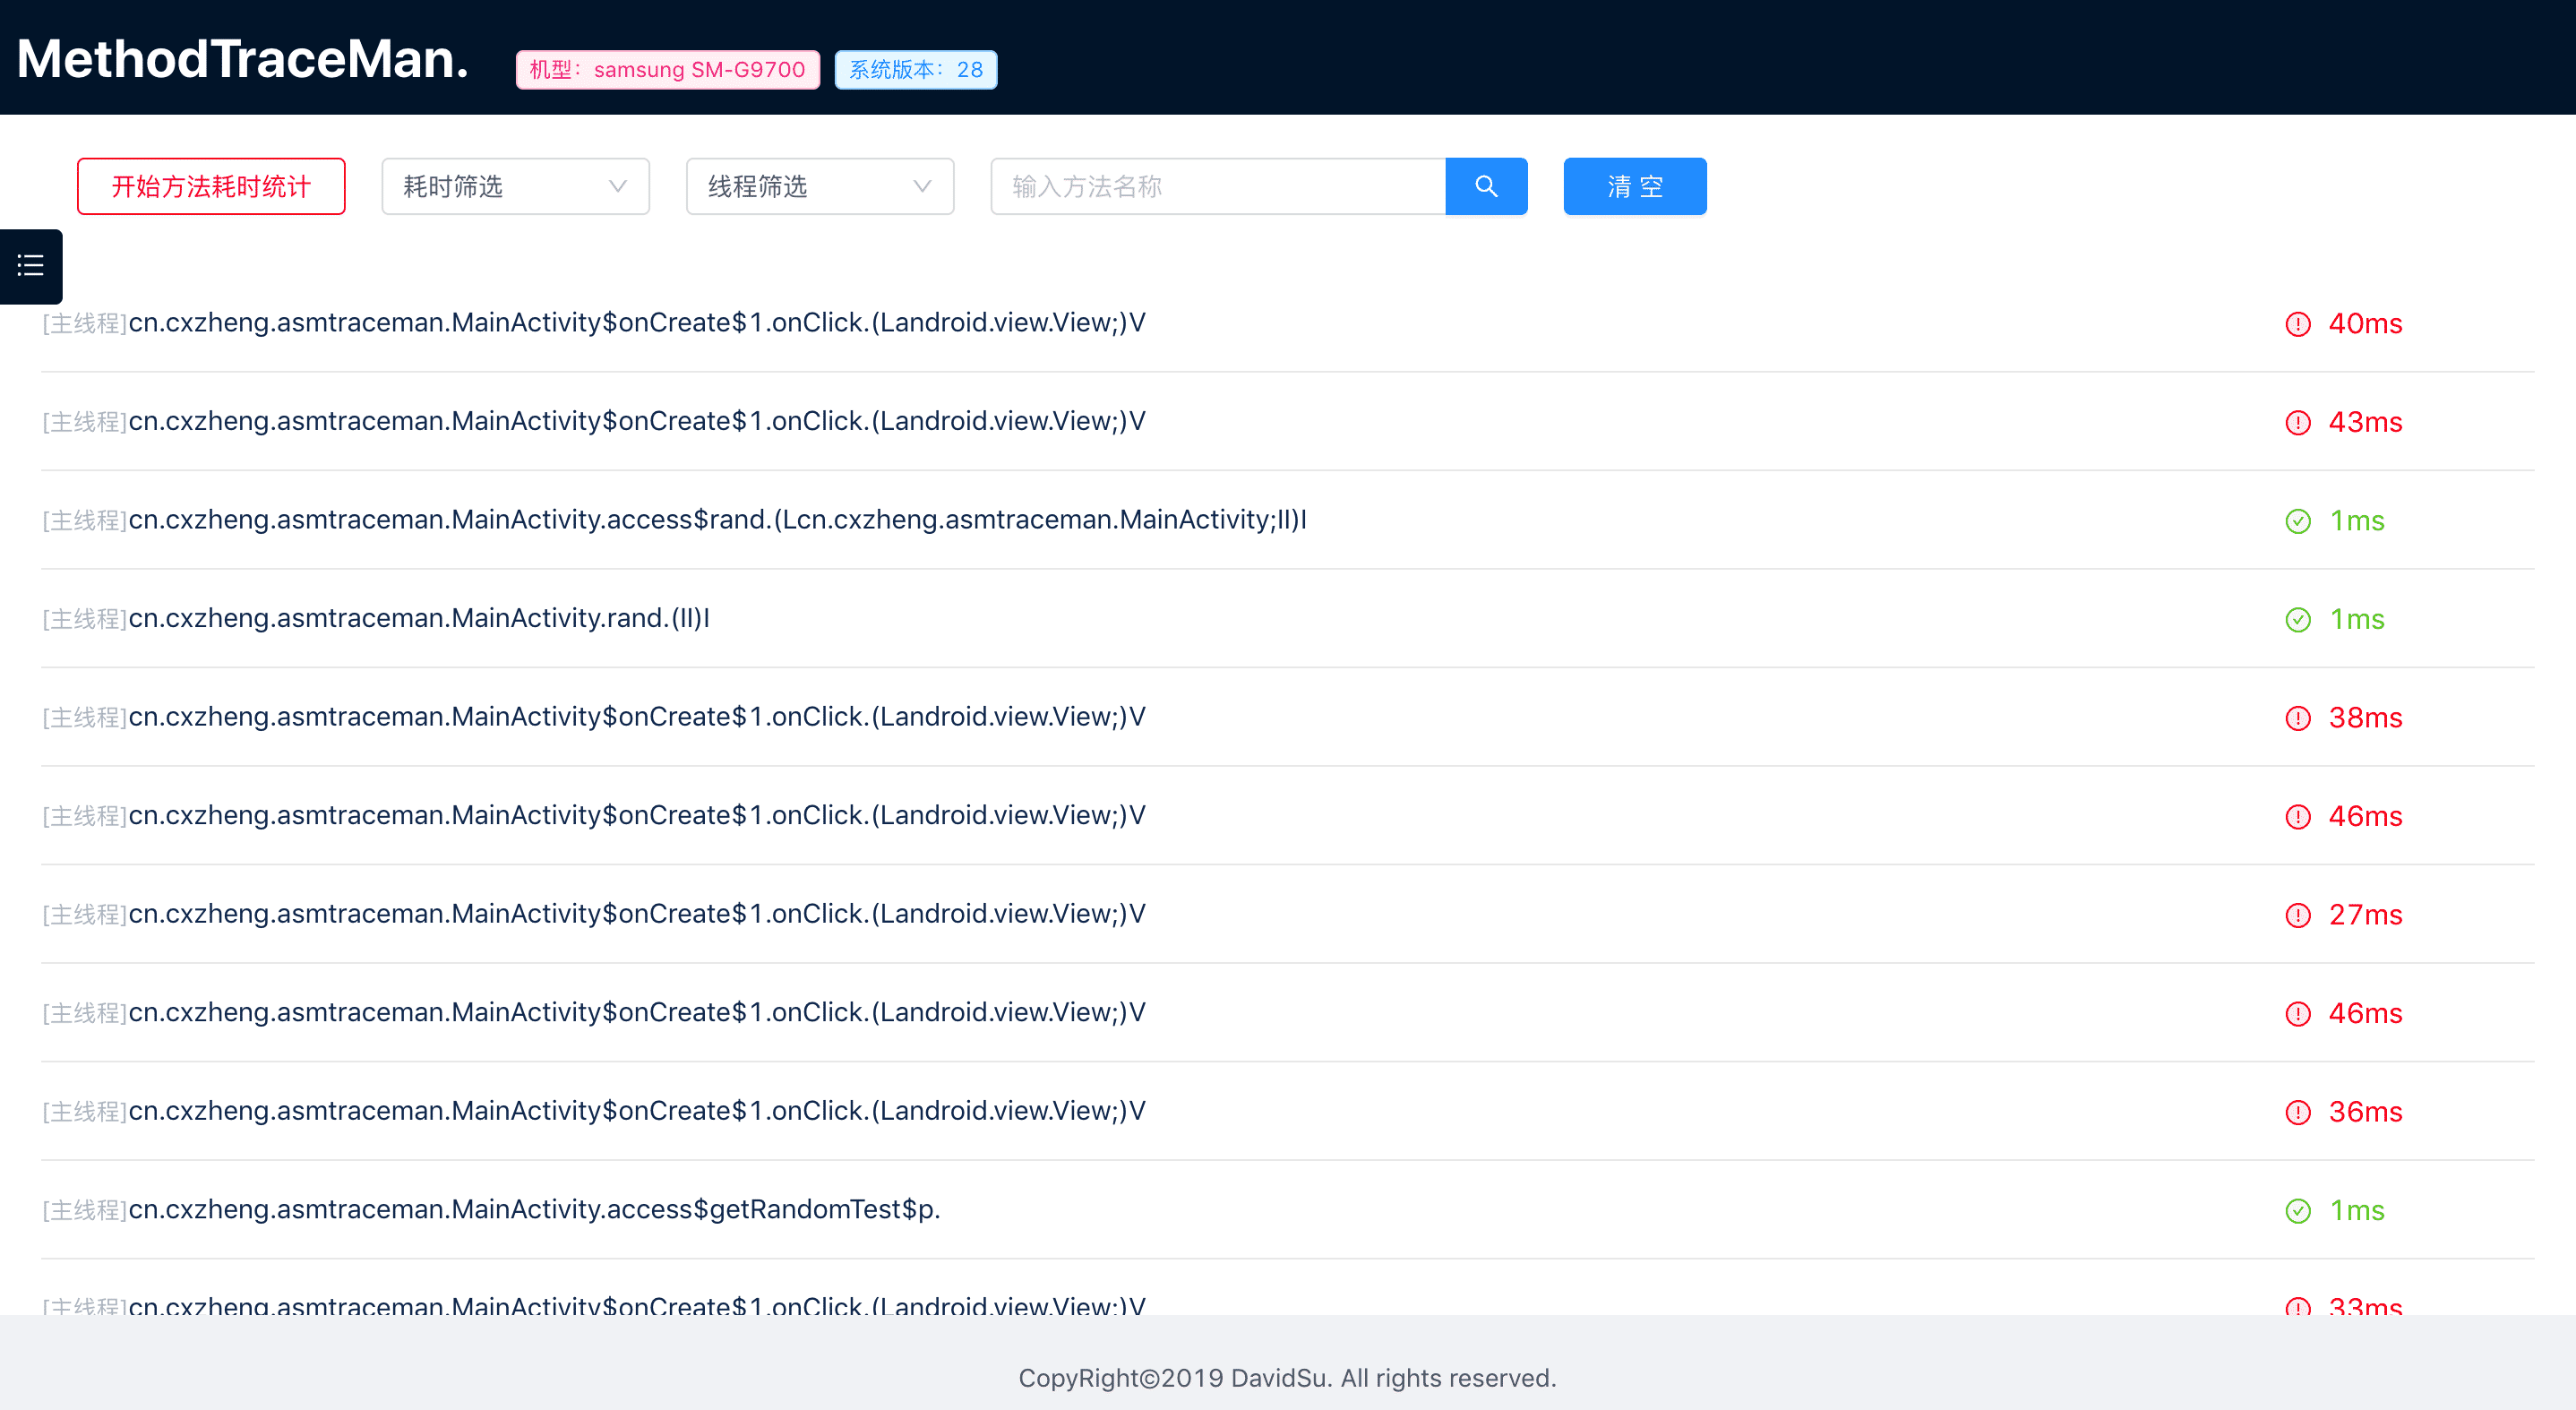2576x1410 pixels.
Task: Click green check icon on access$rand row
Action: 2297,521
